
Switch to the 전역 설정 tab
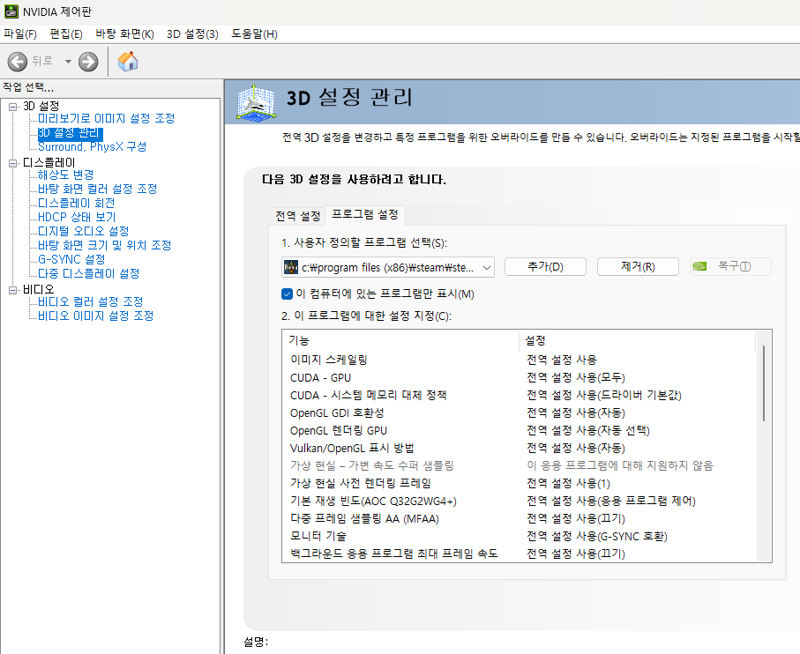tap(298, 216)
